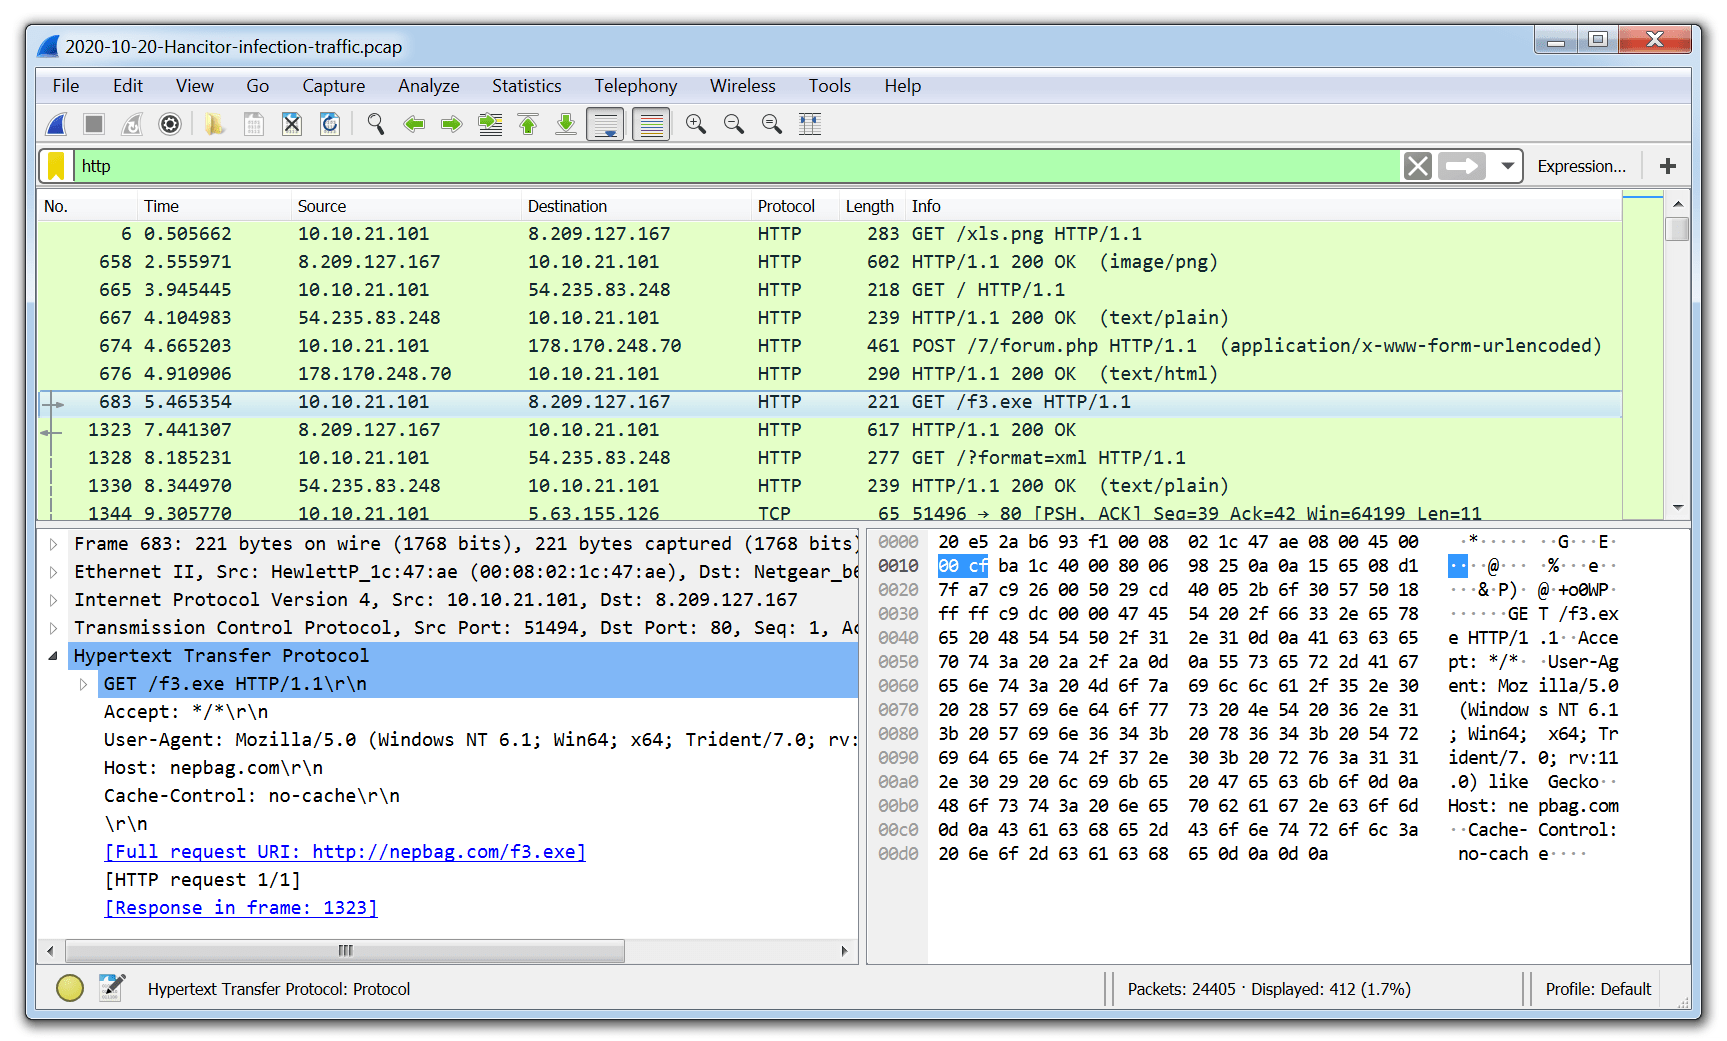This screenshot has width=1727, height=1041.
Task: Toggle the yellow filter bookmark button
Action: [x=56, y=166]
